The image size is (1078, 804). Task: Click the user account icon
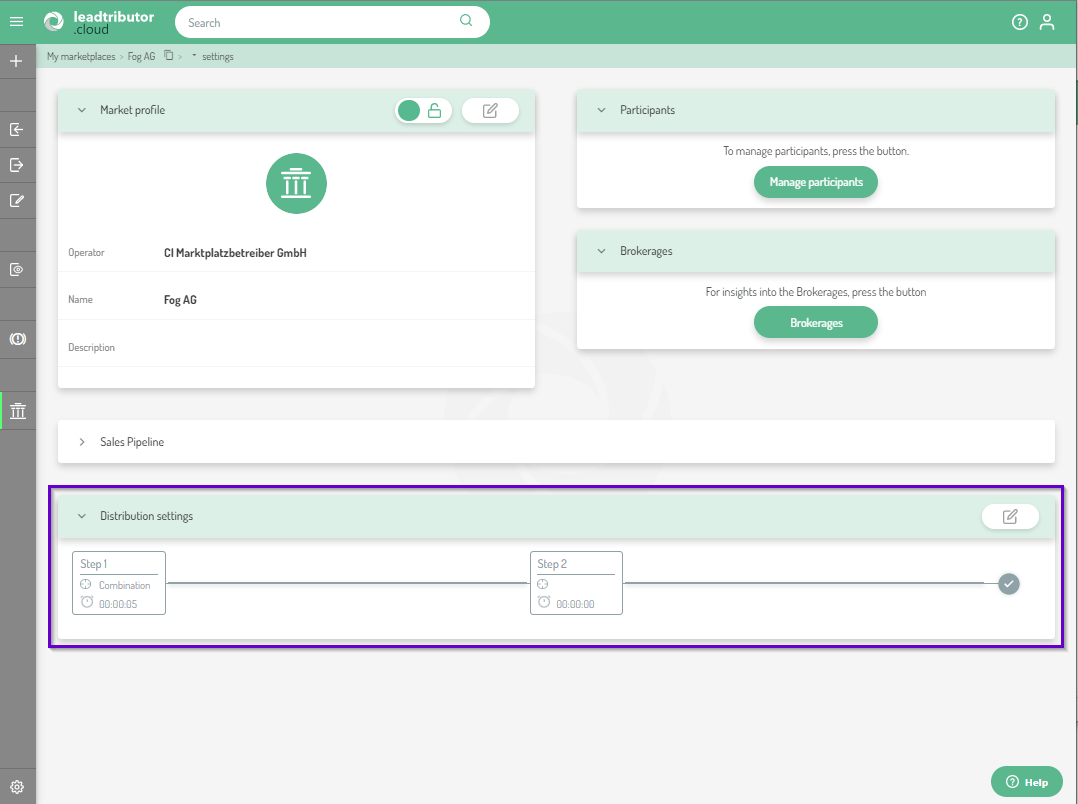[1047, 22]
